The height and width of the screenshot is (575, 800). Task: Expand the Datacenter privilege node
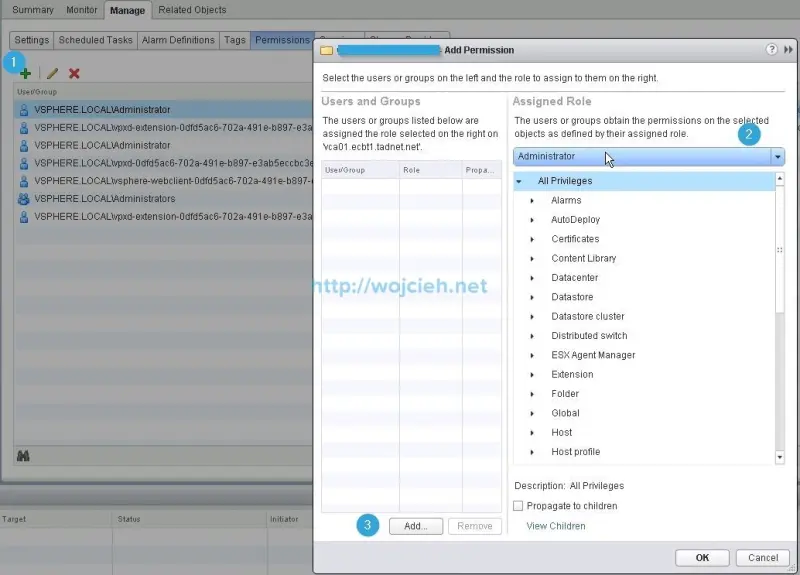click(532, 278)
